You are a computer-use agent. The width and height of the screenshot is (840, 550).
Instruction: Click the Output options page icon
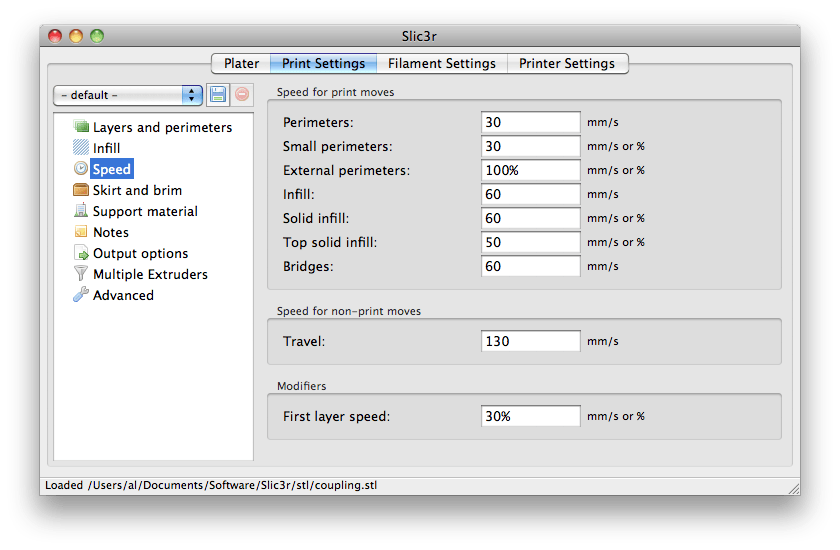click(81, 252)
